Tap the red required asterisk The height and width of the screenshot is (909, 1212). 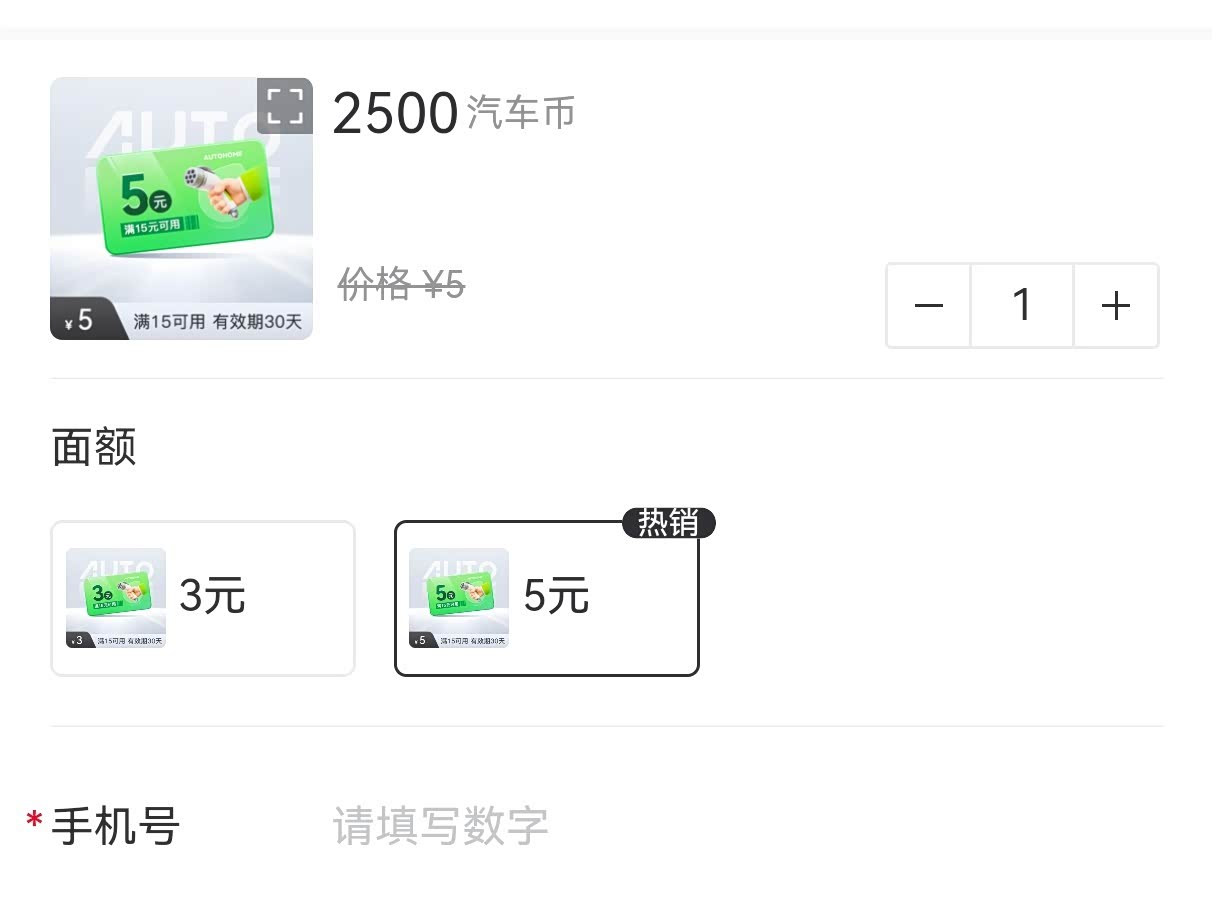35,822
